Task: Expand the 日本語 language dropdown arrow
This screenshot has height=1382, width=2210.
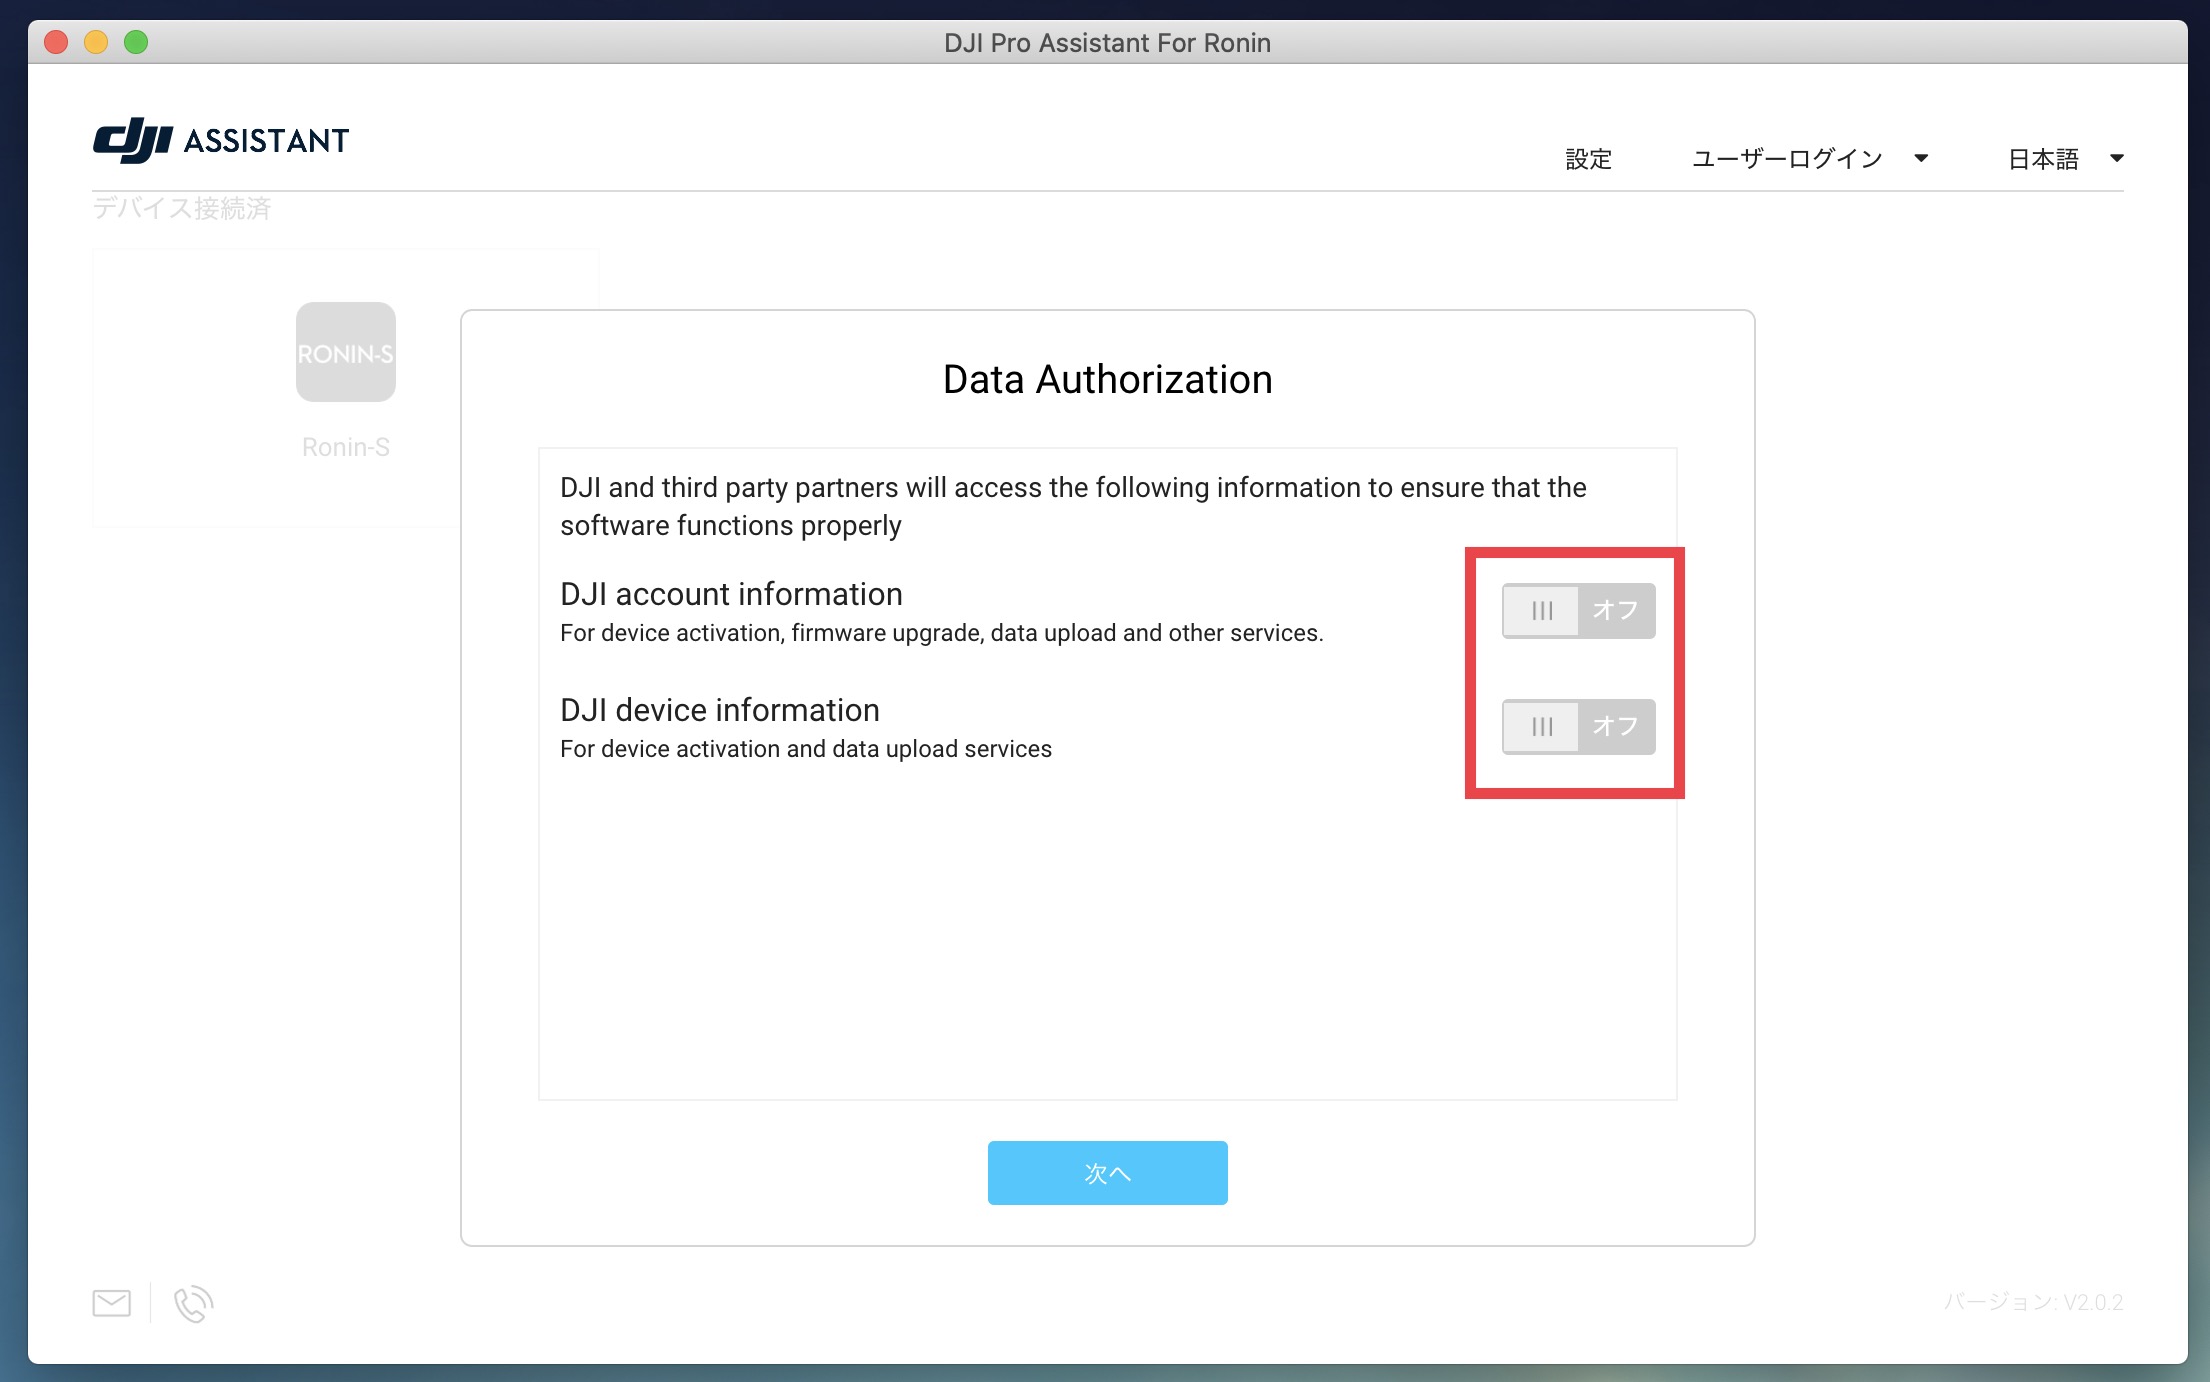Action: click(x=2117, y=158)
